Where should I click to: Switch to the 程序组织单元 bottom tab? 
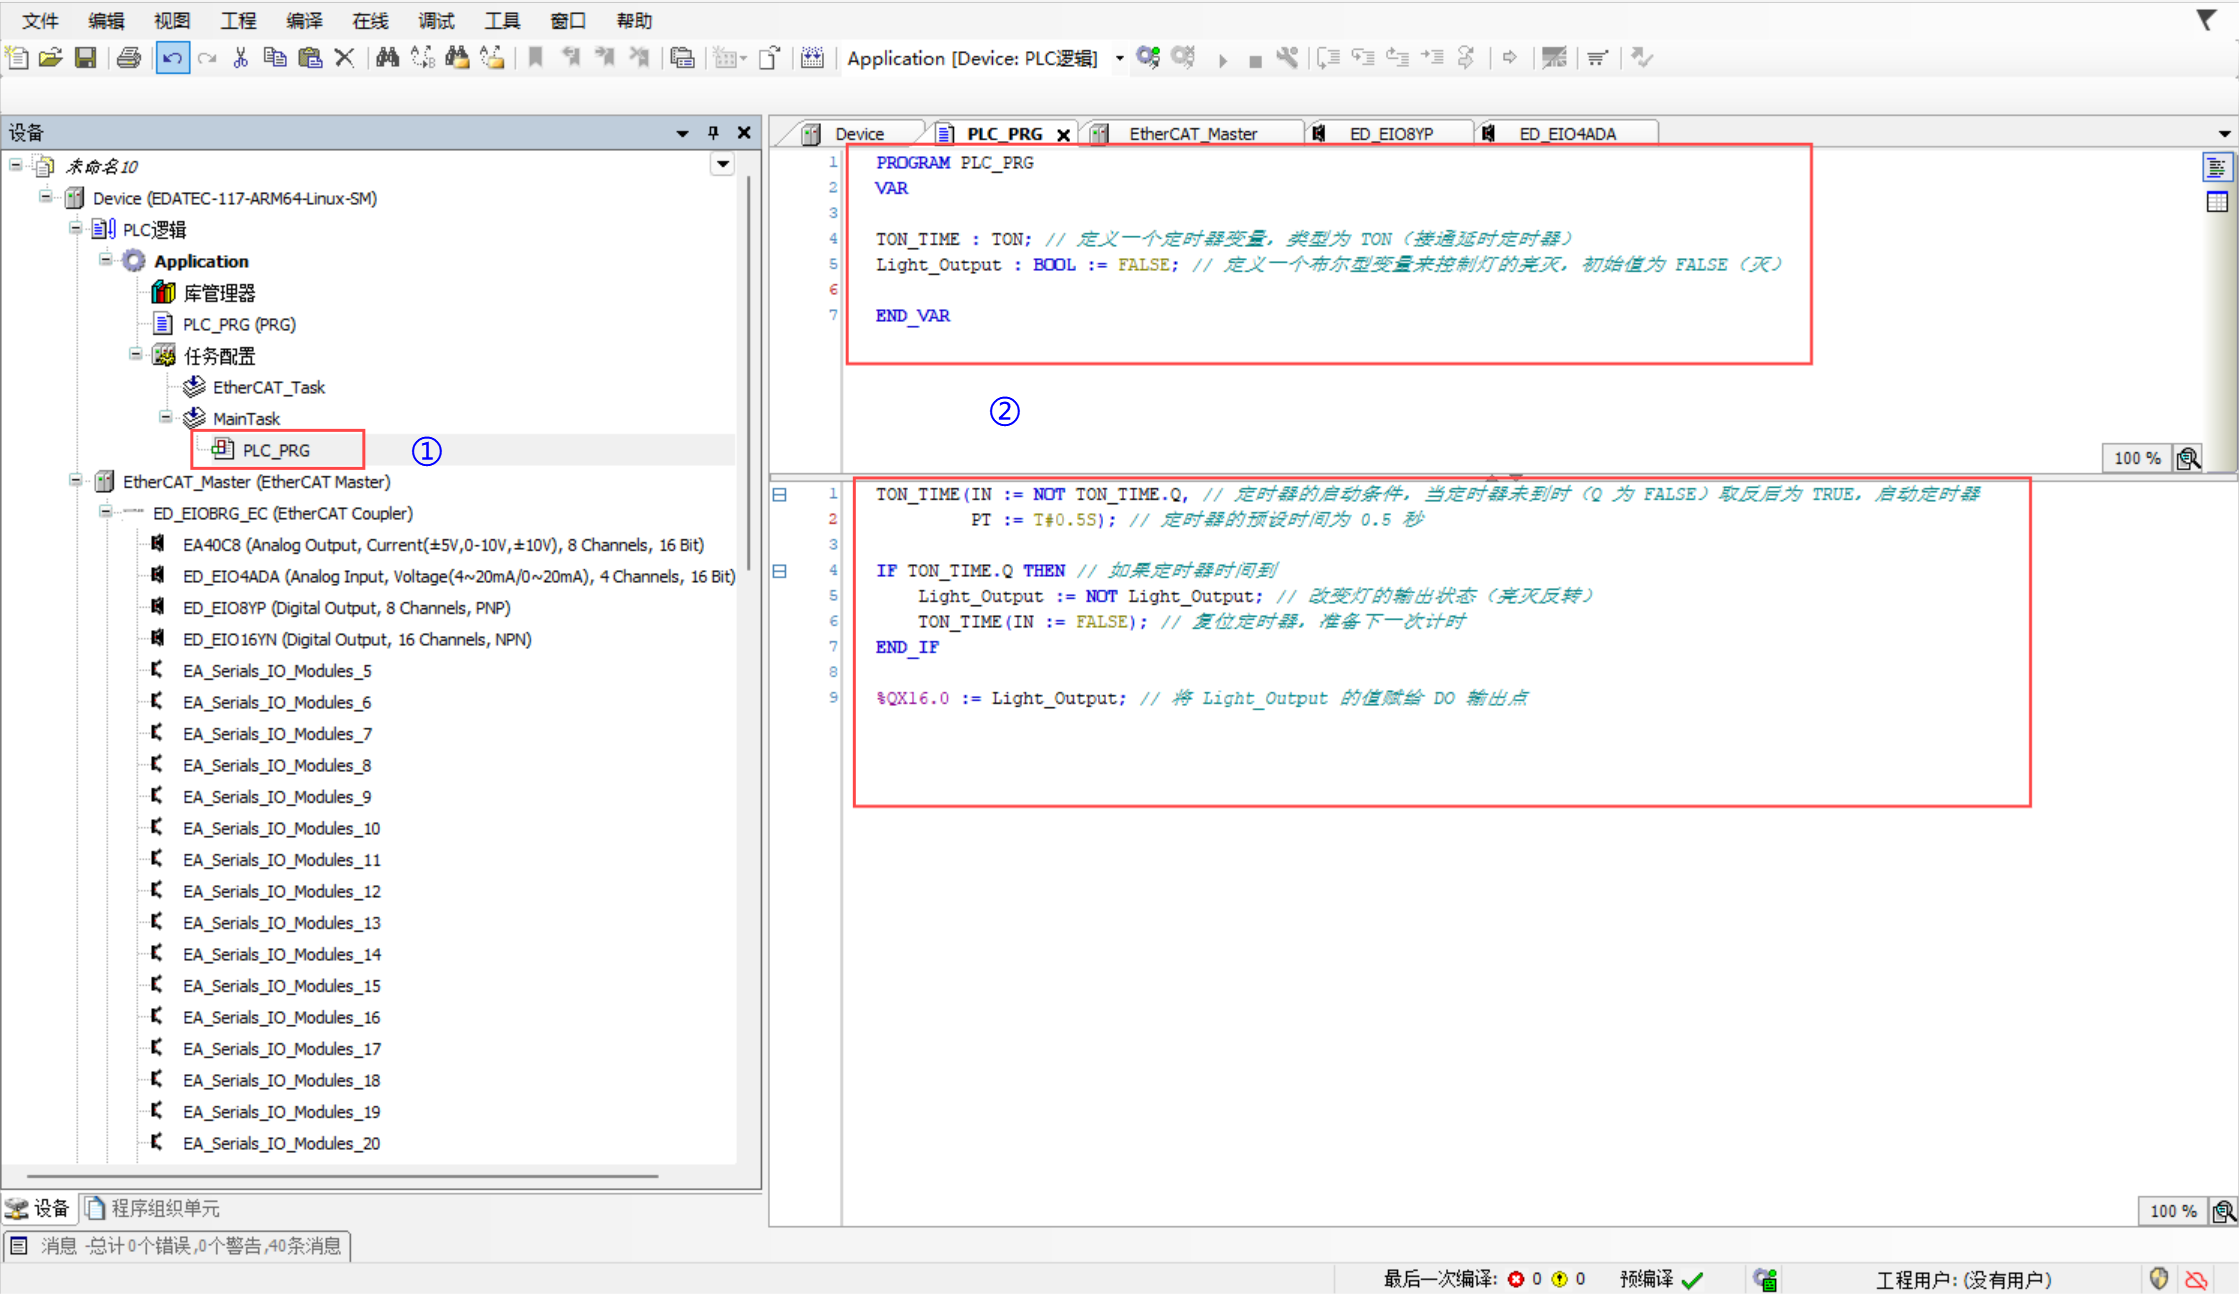153,1208
